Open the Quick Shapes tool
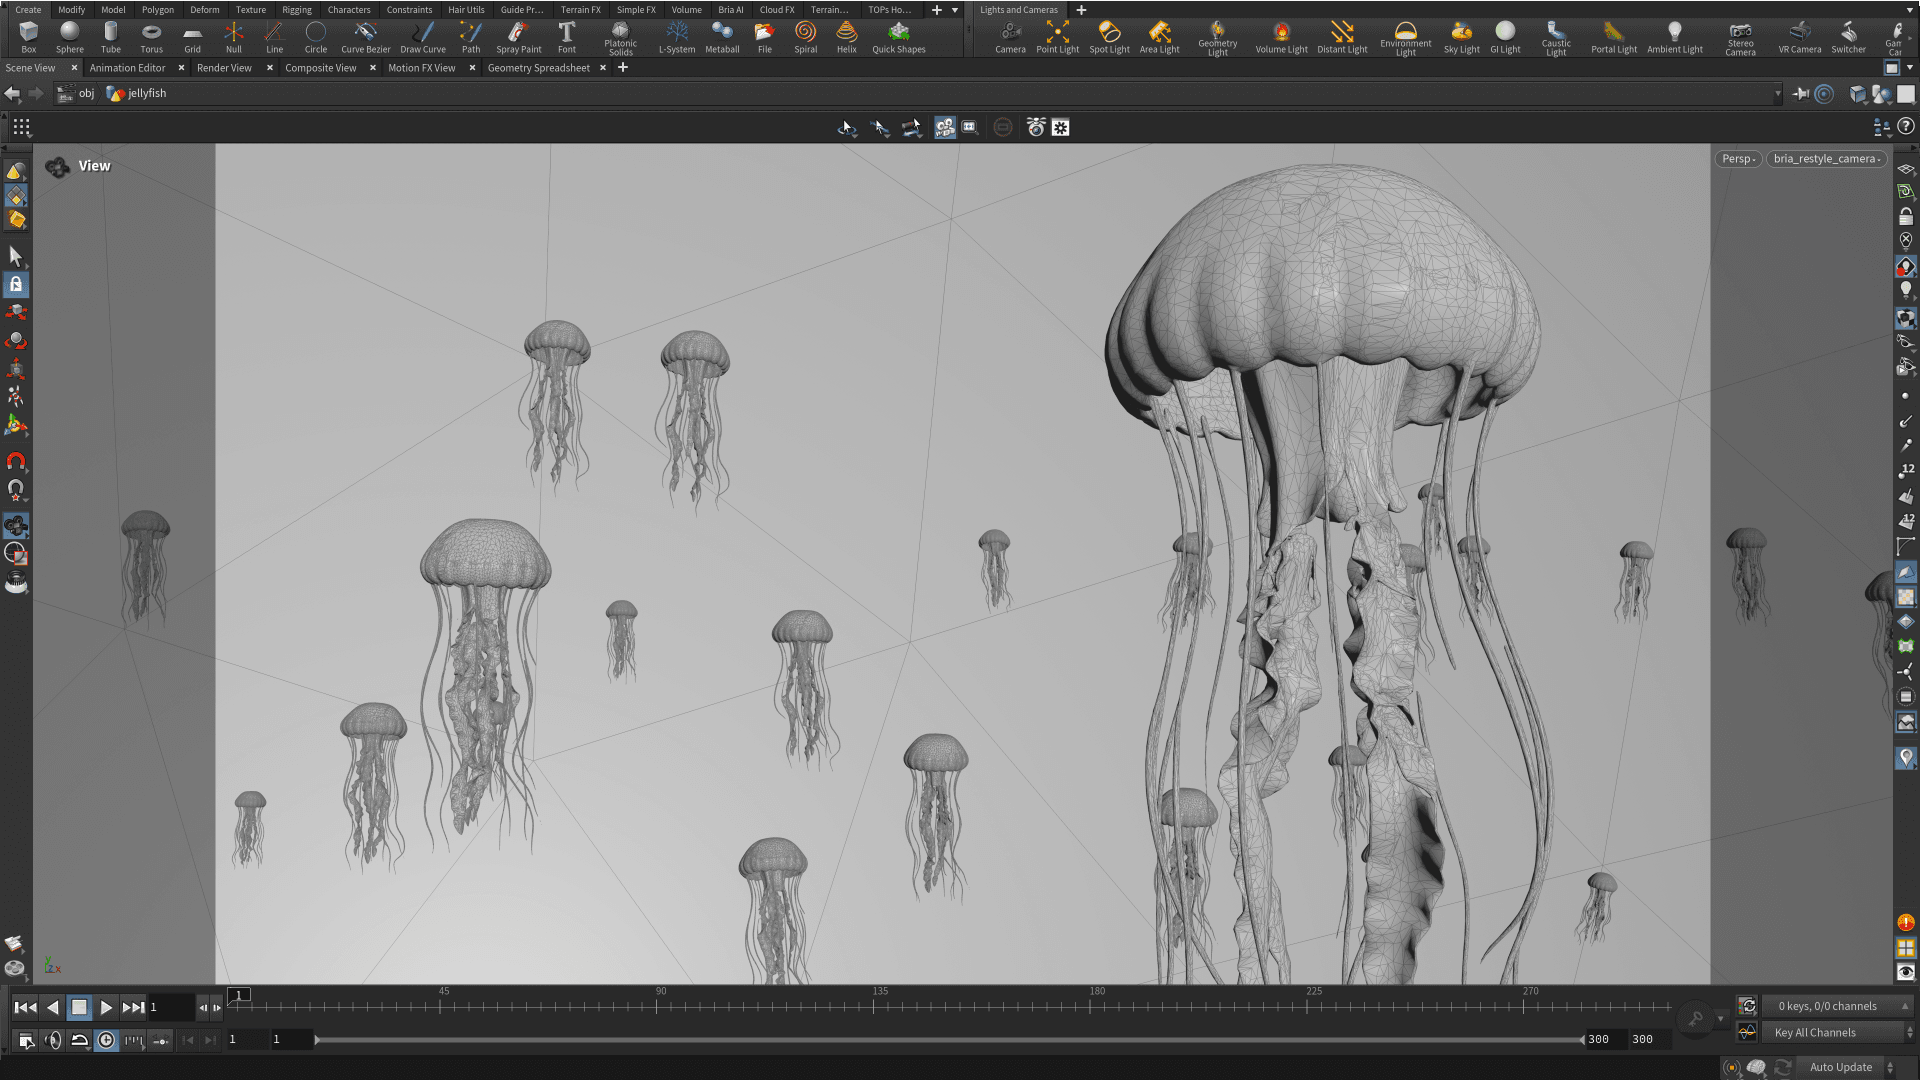The image size is (1920, 1080). (898, 37)
